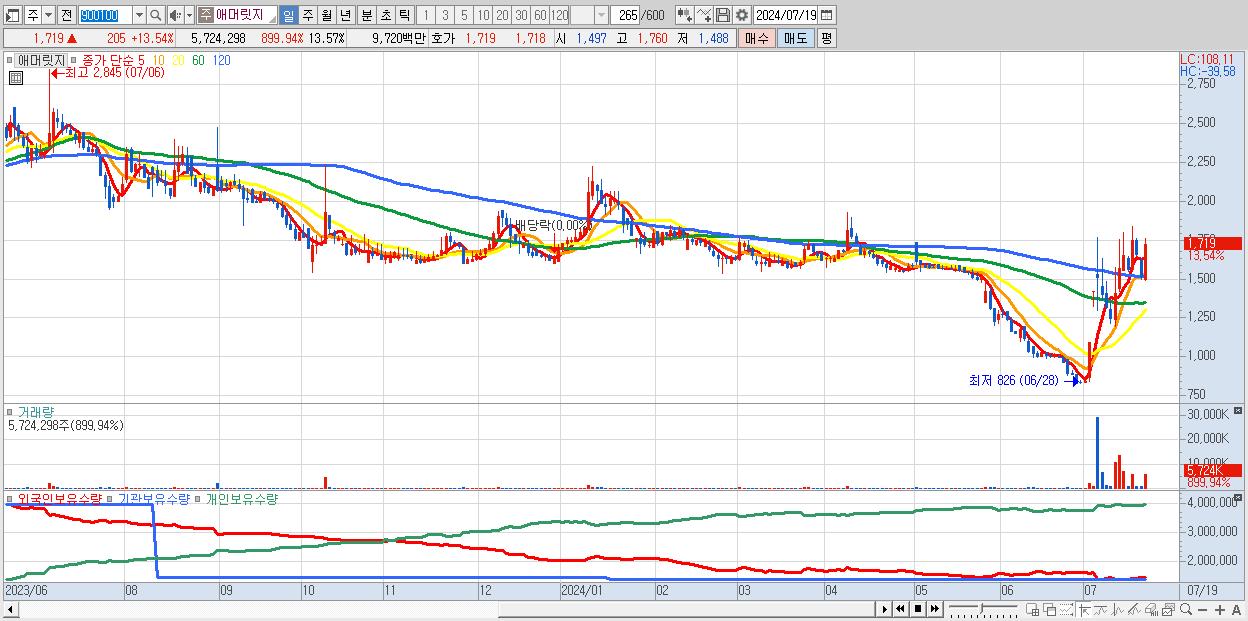This screenshot has width=1248, height=621.
Task: Click the 애머릿지 chart legend label
Action: (x=41, y=60)
